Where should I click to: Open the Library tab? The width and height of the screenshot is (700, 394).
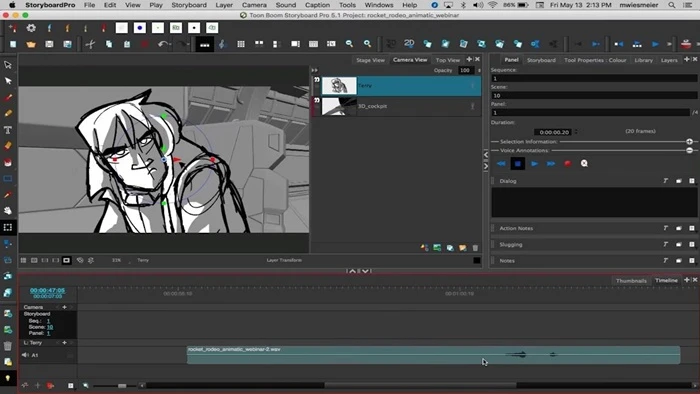coord(643,60)
